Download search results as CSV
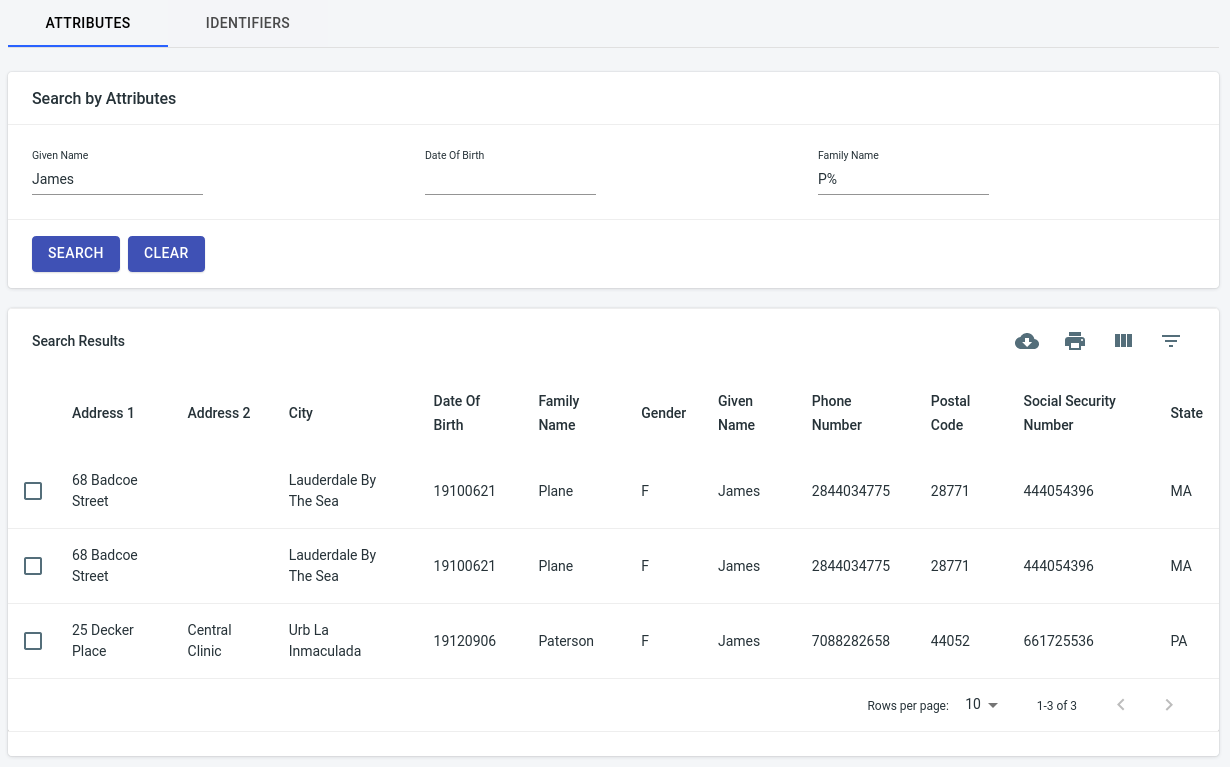Viewport: 1230px width, 767px height. [x=1027, y=341]
